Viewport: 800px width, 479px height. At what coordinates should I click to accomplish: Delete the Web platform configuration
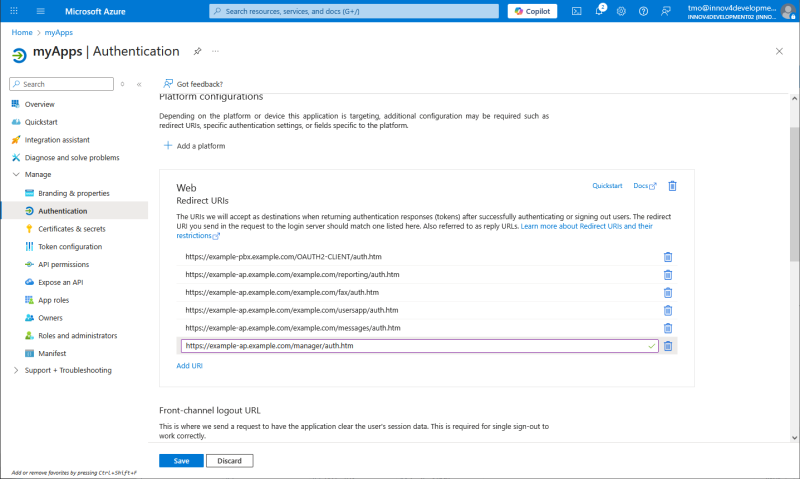672,186
